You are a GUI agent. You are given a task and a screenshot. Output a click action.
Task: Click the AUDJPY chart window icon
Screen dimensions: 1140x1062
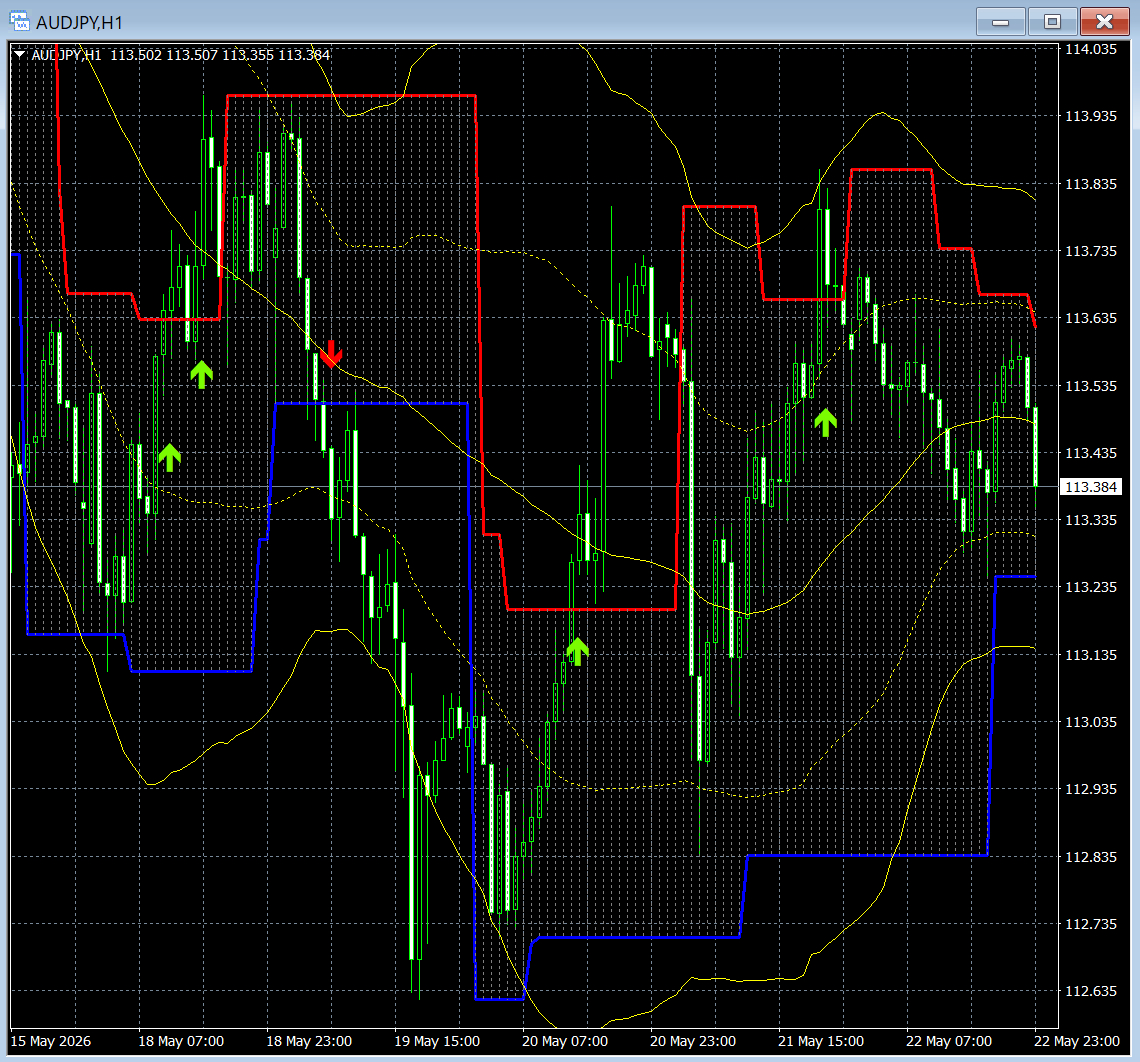[x=20, y=22]
